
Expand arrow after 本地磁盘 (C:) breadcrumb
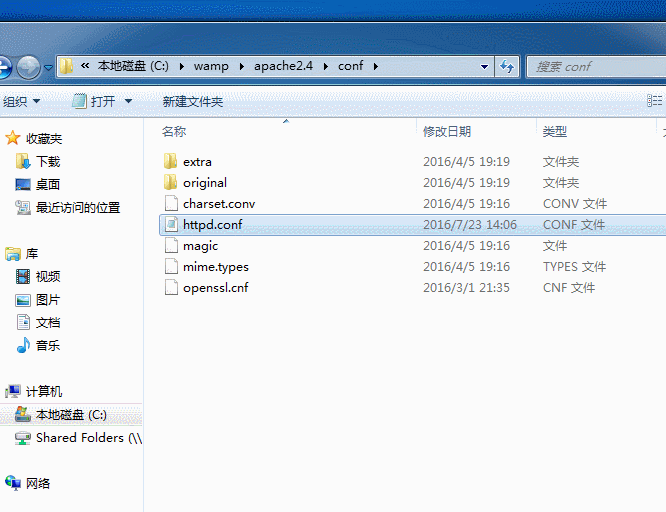click(x=181, y=66)
